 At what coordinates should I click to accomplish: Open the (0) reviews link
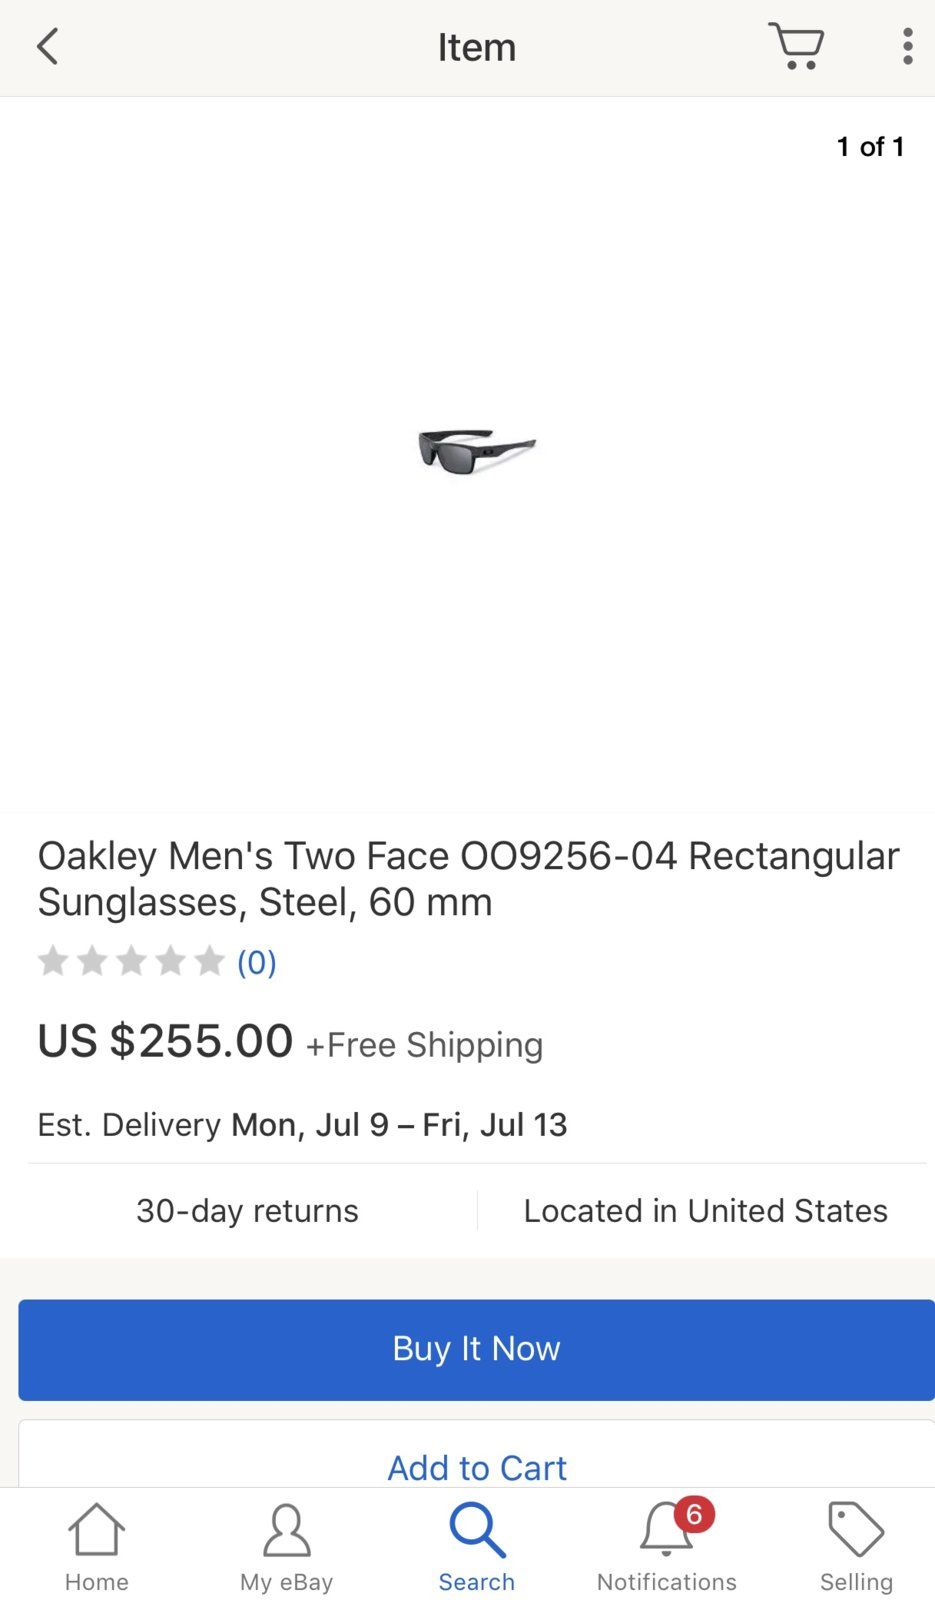(256, 962)
